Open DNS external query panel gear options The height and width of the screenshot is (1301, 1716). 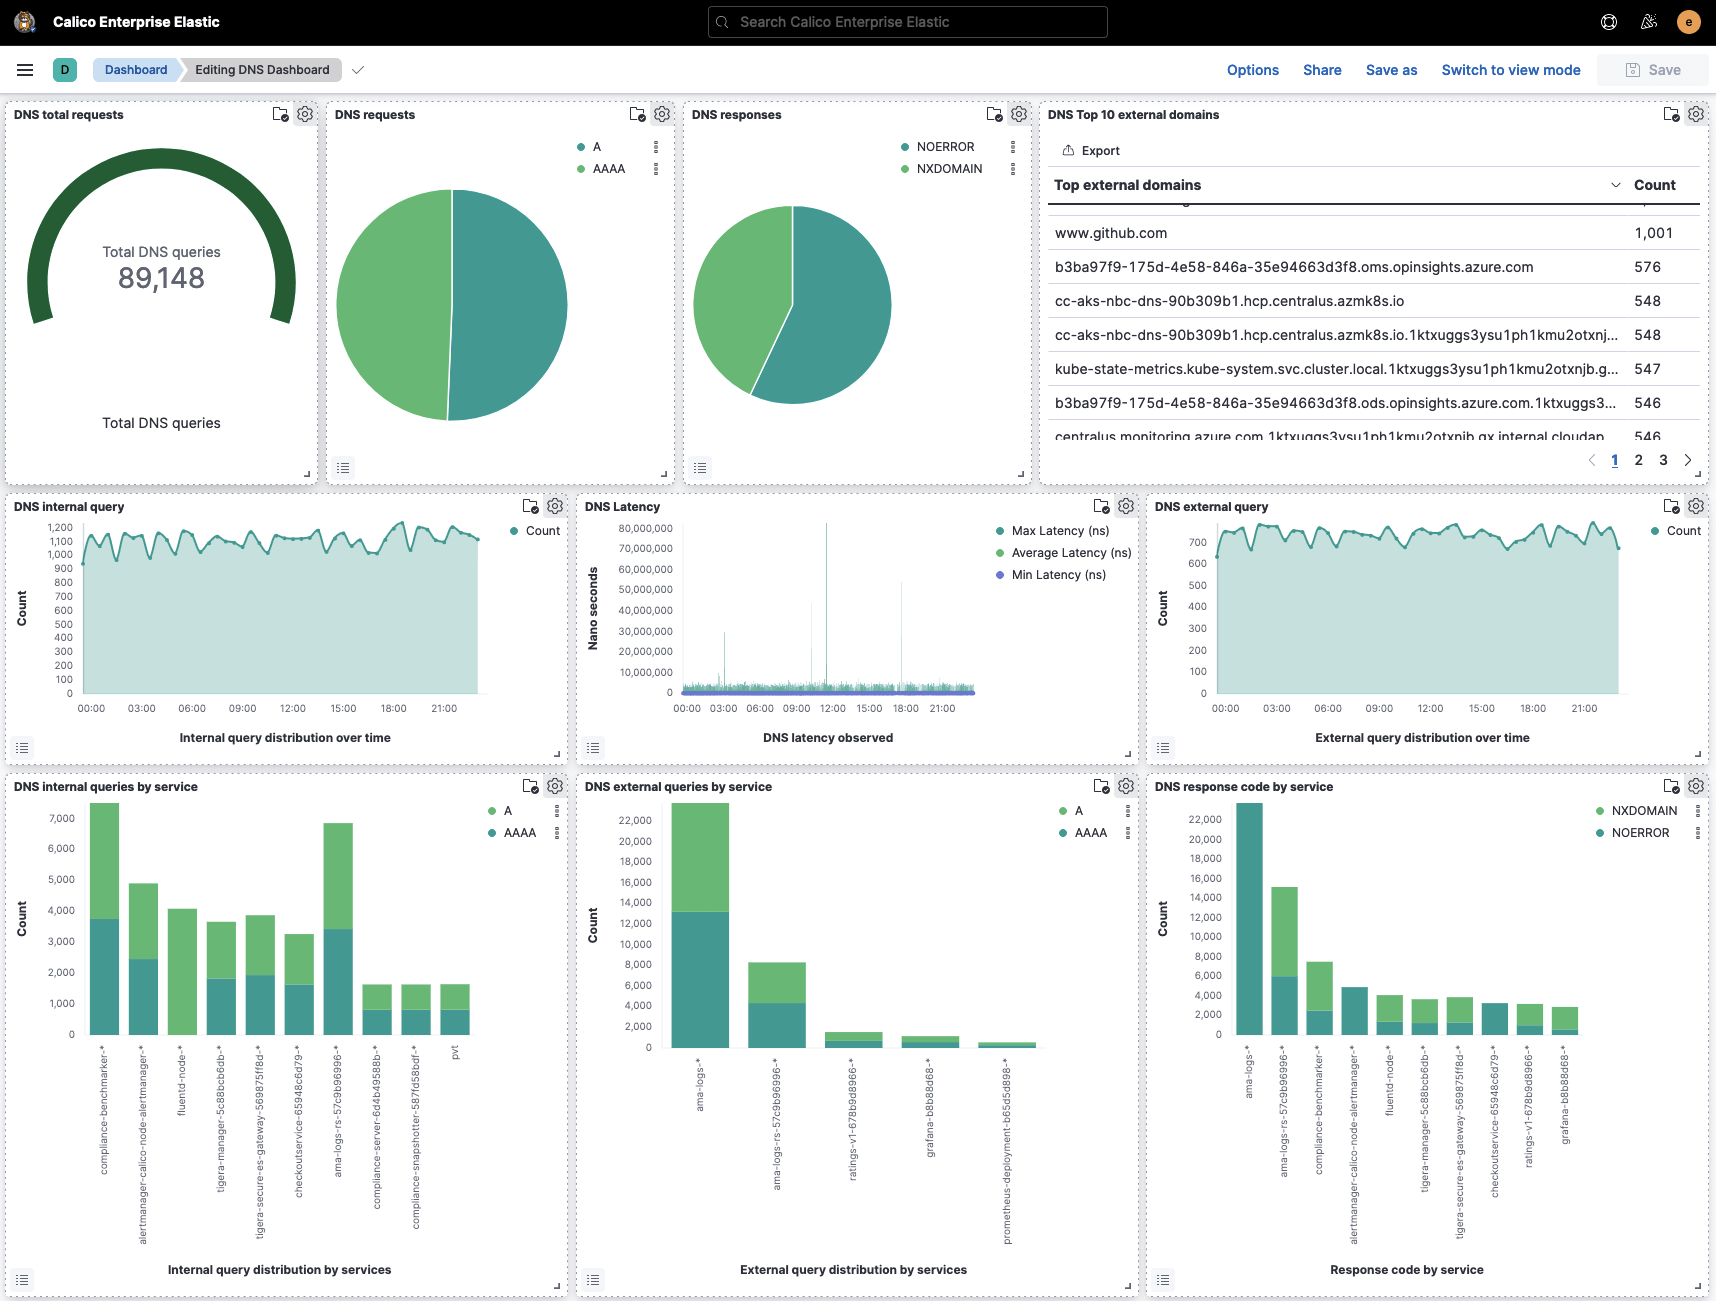pyautogui.click(x=1696, y=506)
